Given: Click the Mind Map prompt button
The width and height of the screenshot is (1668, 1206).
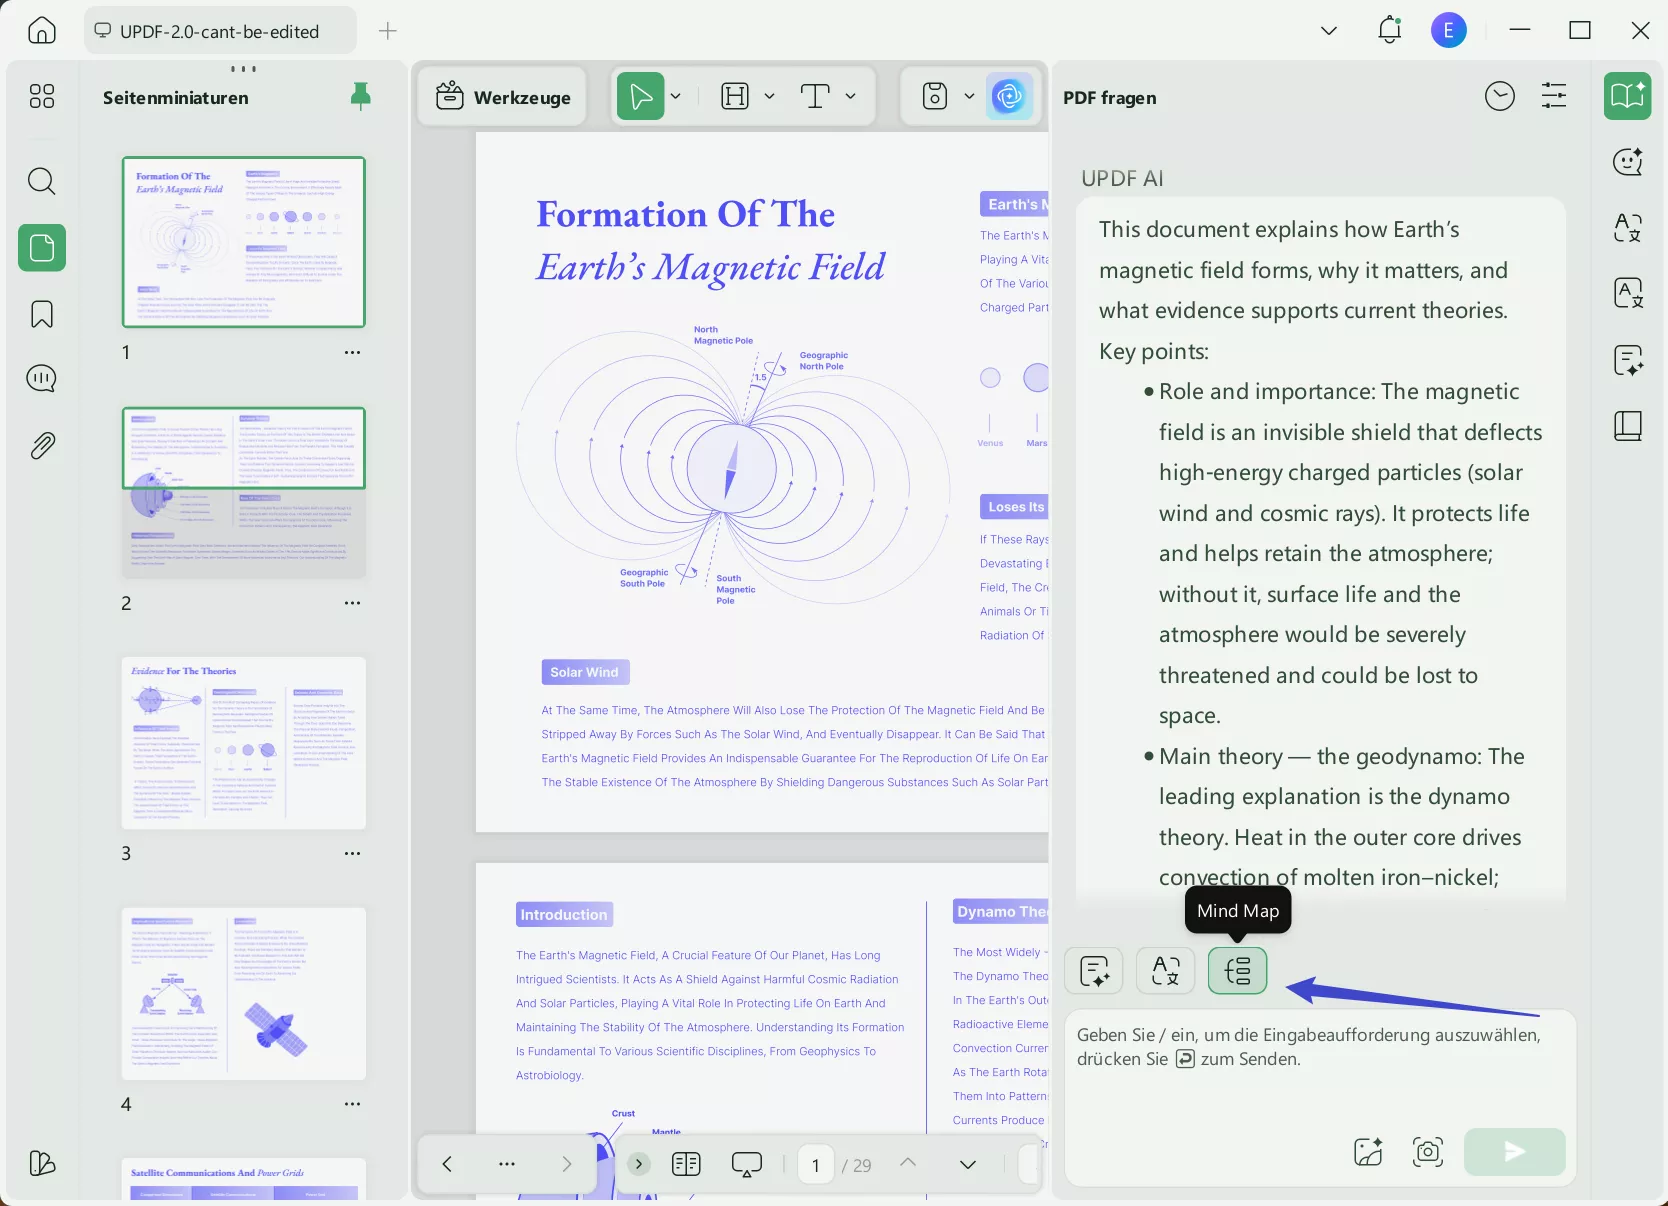Looking at the screenshot, I should pos(1237,970).
